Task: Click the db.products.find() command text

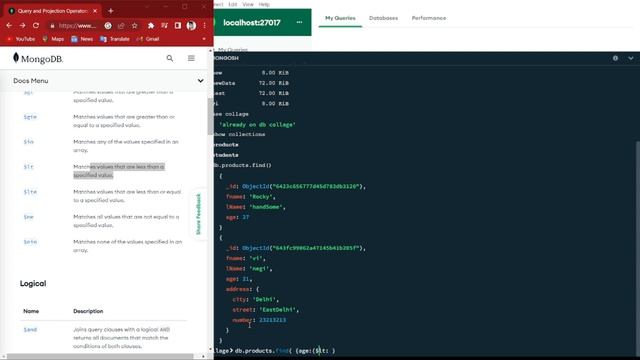Action: click(242, 165)
